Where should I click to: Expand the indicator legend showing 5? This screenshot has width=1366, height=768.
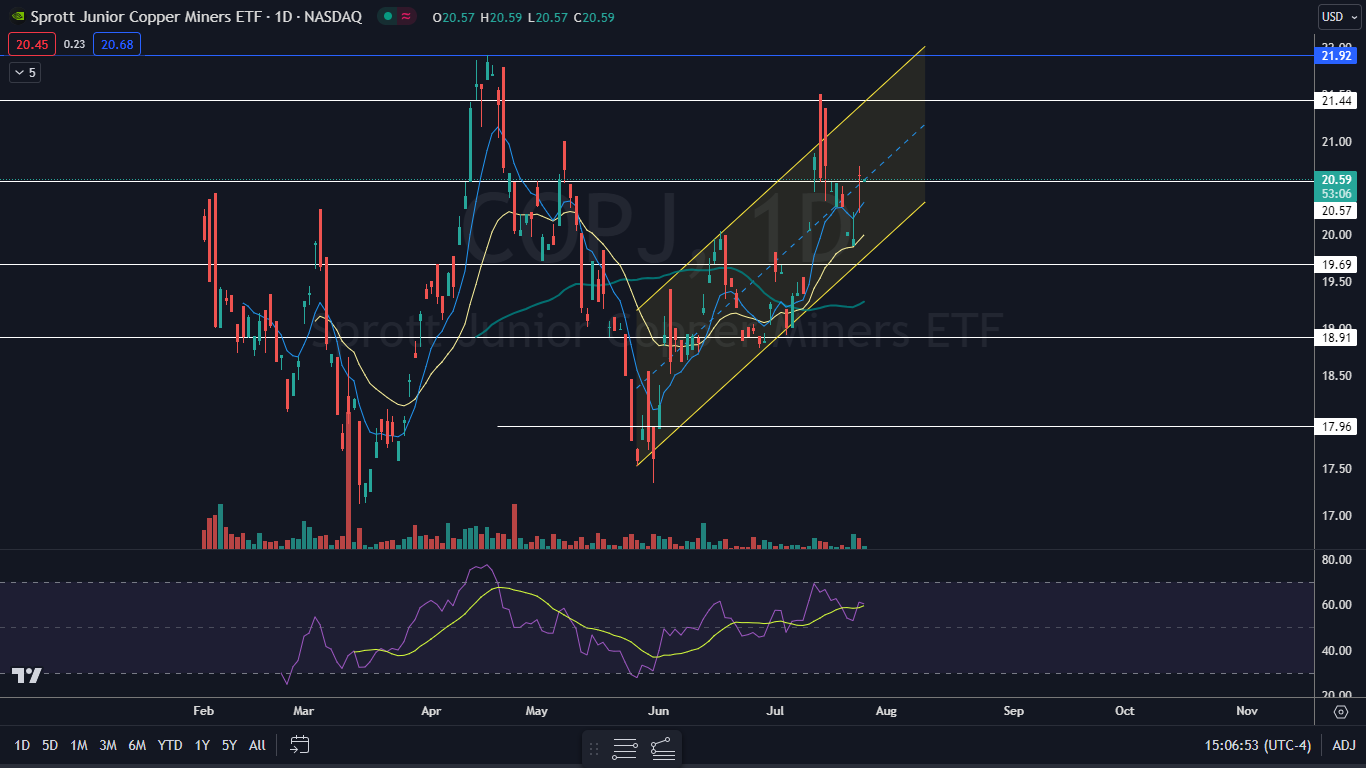(x=25, y=72)
